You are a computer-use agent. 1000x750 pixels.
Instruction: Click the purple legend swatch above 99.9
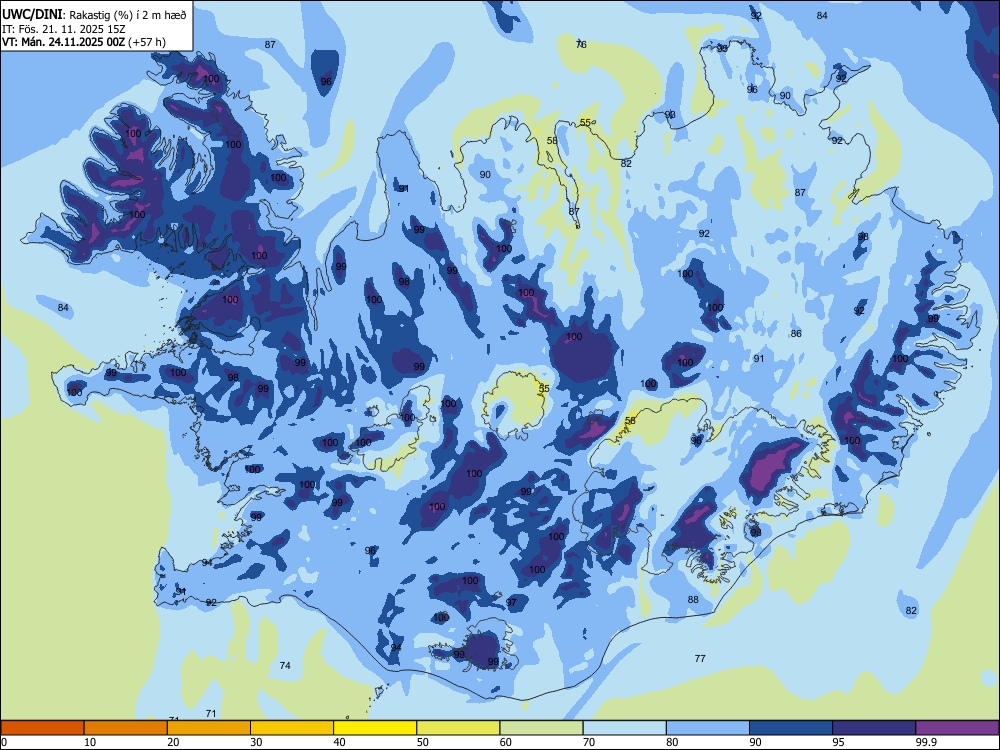tap(957, 728)
